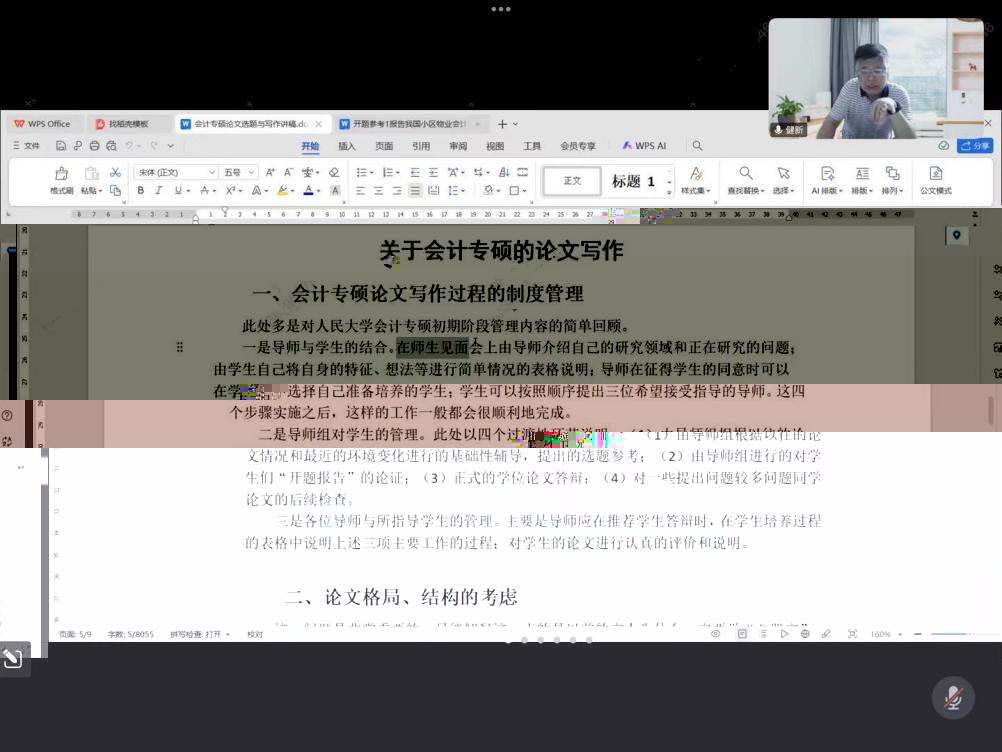Open the spell check 拼写检查 dropdown

pyautogui.click(x=199, y=634)
